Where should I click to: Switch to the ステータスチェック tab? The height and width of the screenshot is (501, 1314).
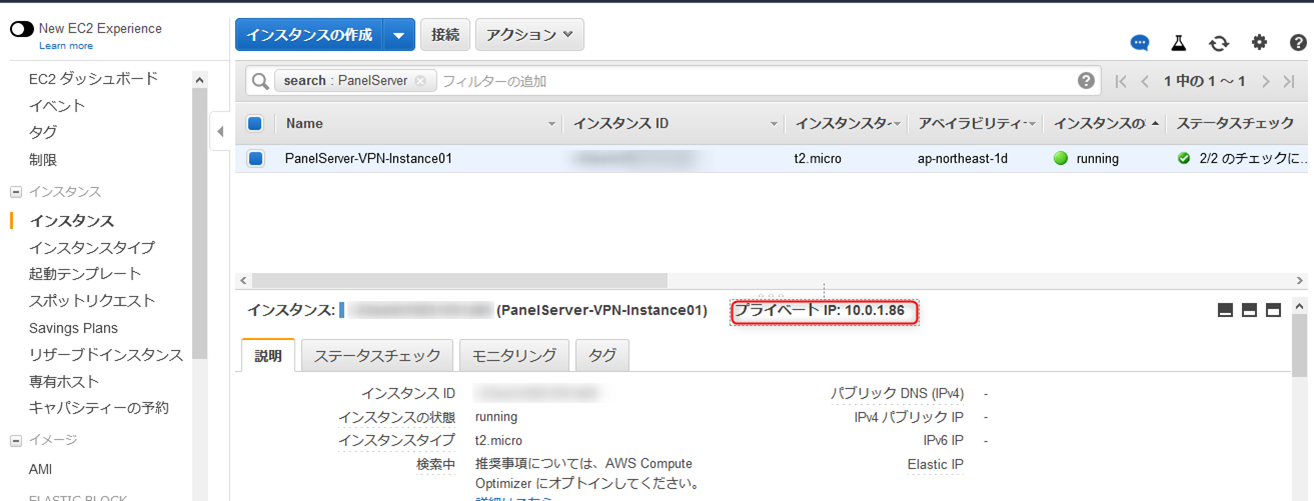377,355
